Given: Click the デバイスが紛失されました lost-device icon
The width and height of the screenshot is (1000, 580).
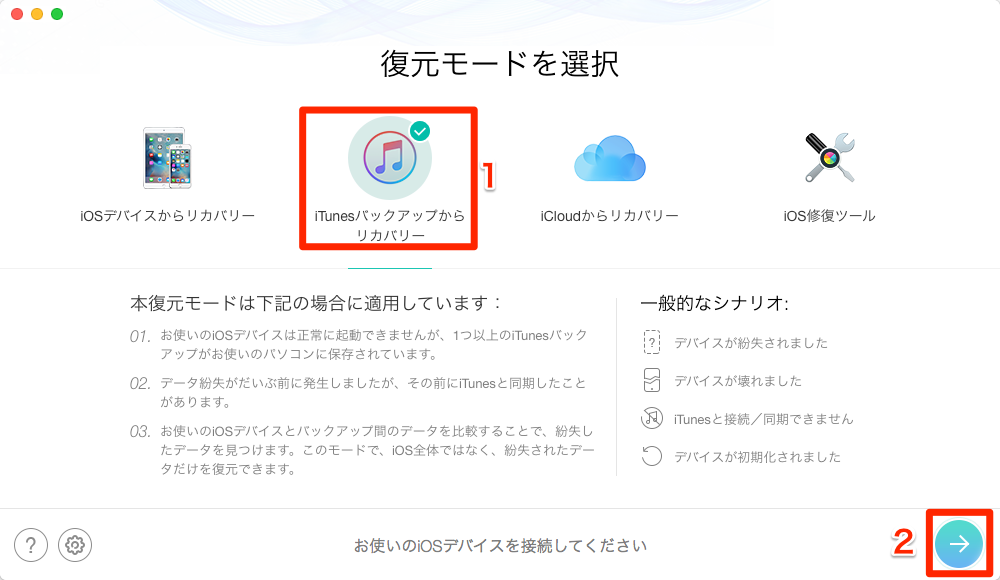Looking at the screenshot, I should (651, 343).
